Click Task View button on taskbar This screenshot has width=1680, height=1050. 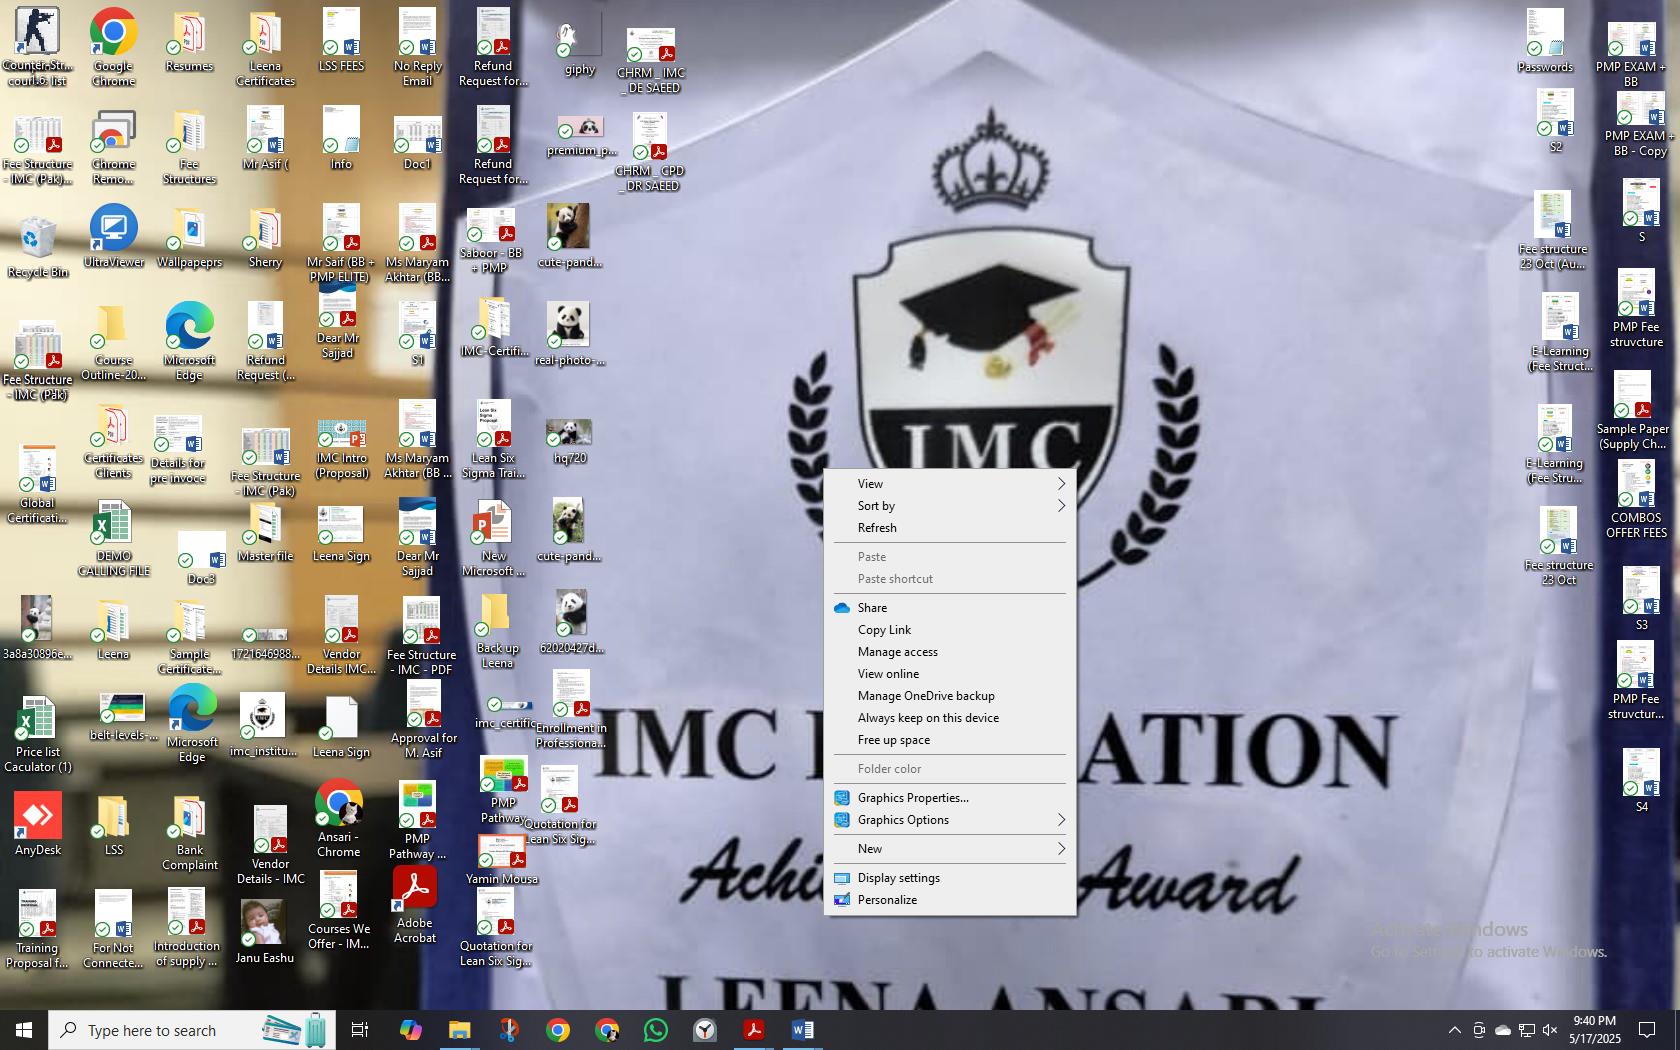[x=360, y=1030]
